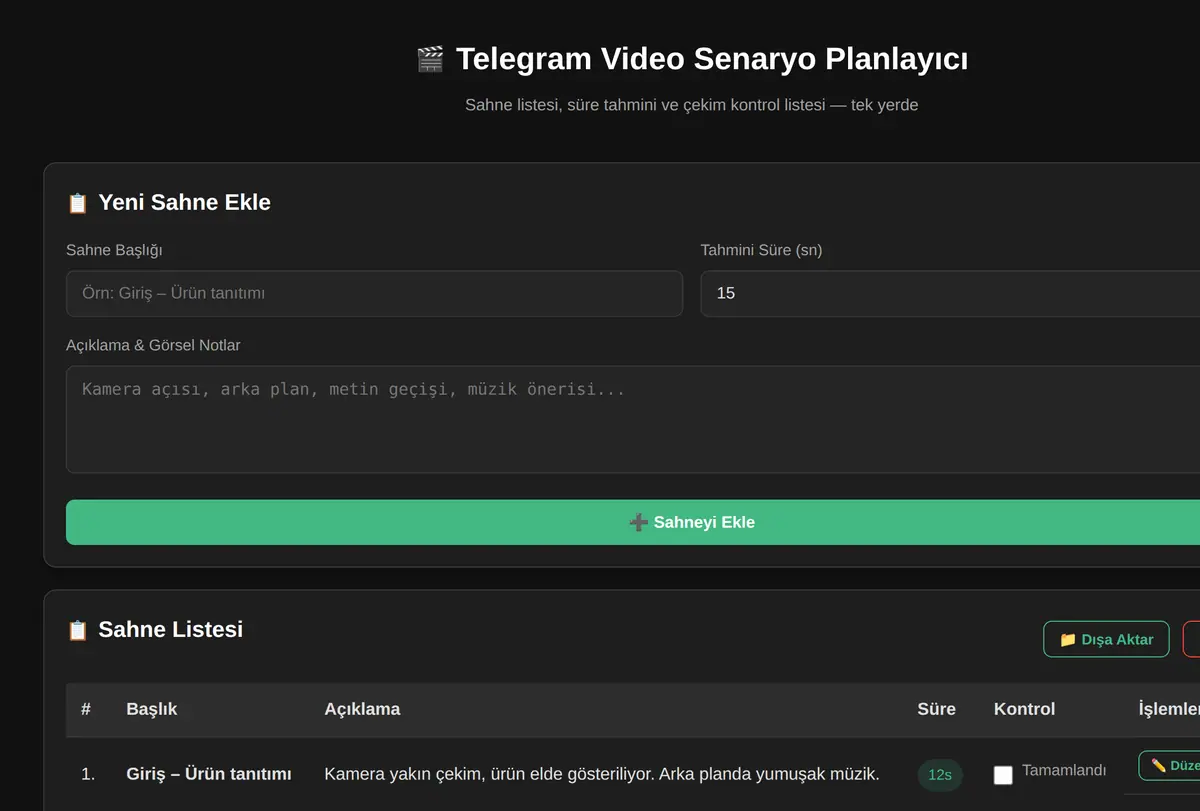
Task: Click the Süre column header
Action: pos(936,709)
